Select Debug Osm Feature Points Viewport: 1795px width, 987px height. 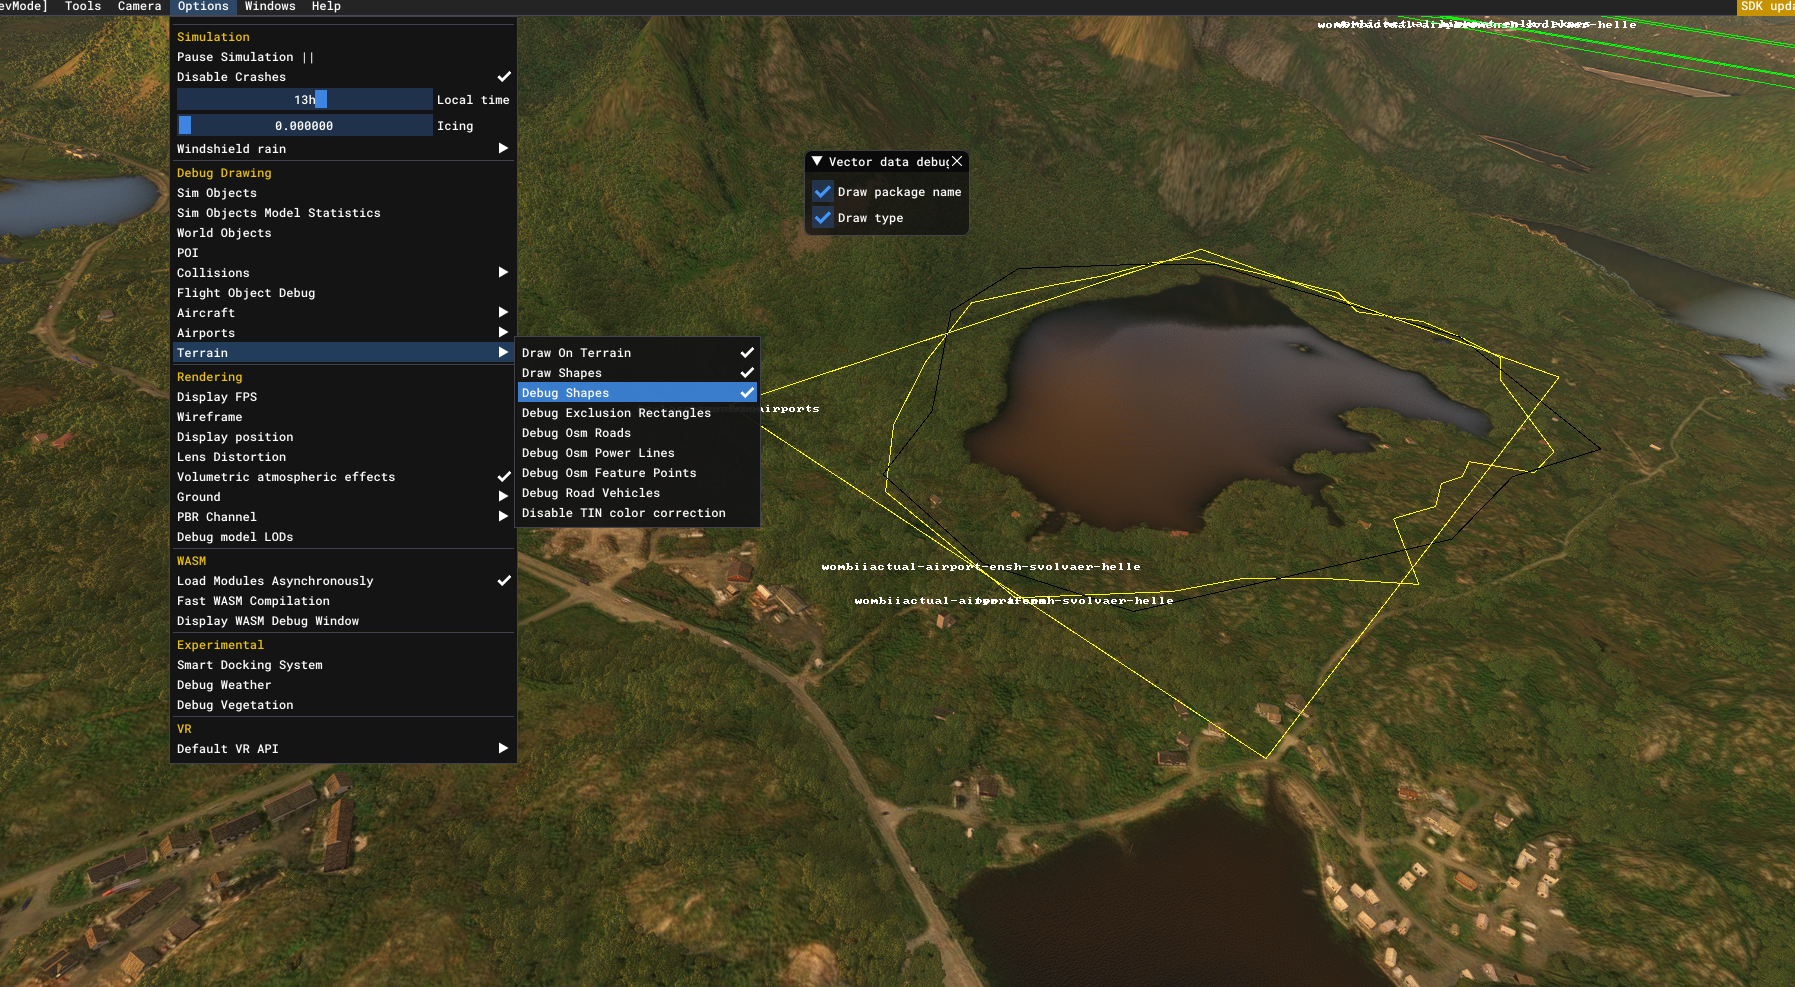(x=638, y=473)
